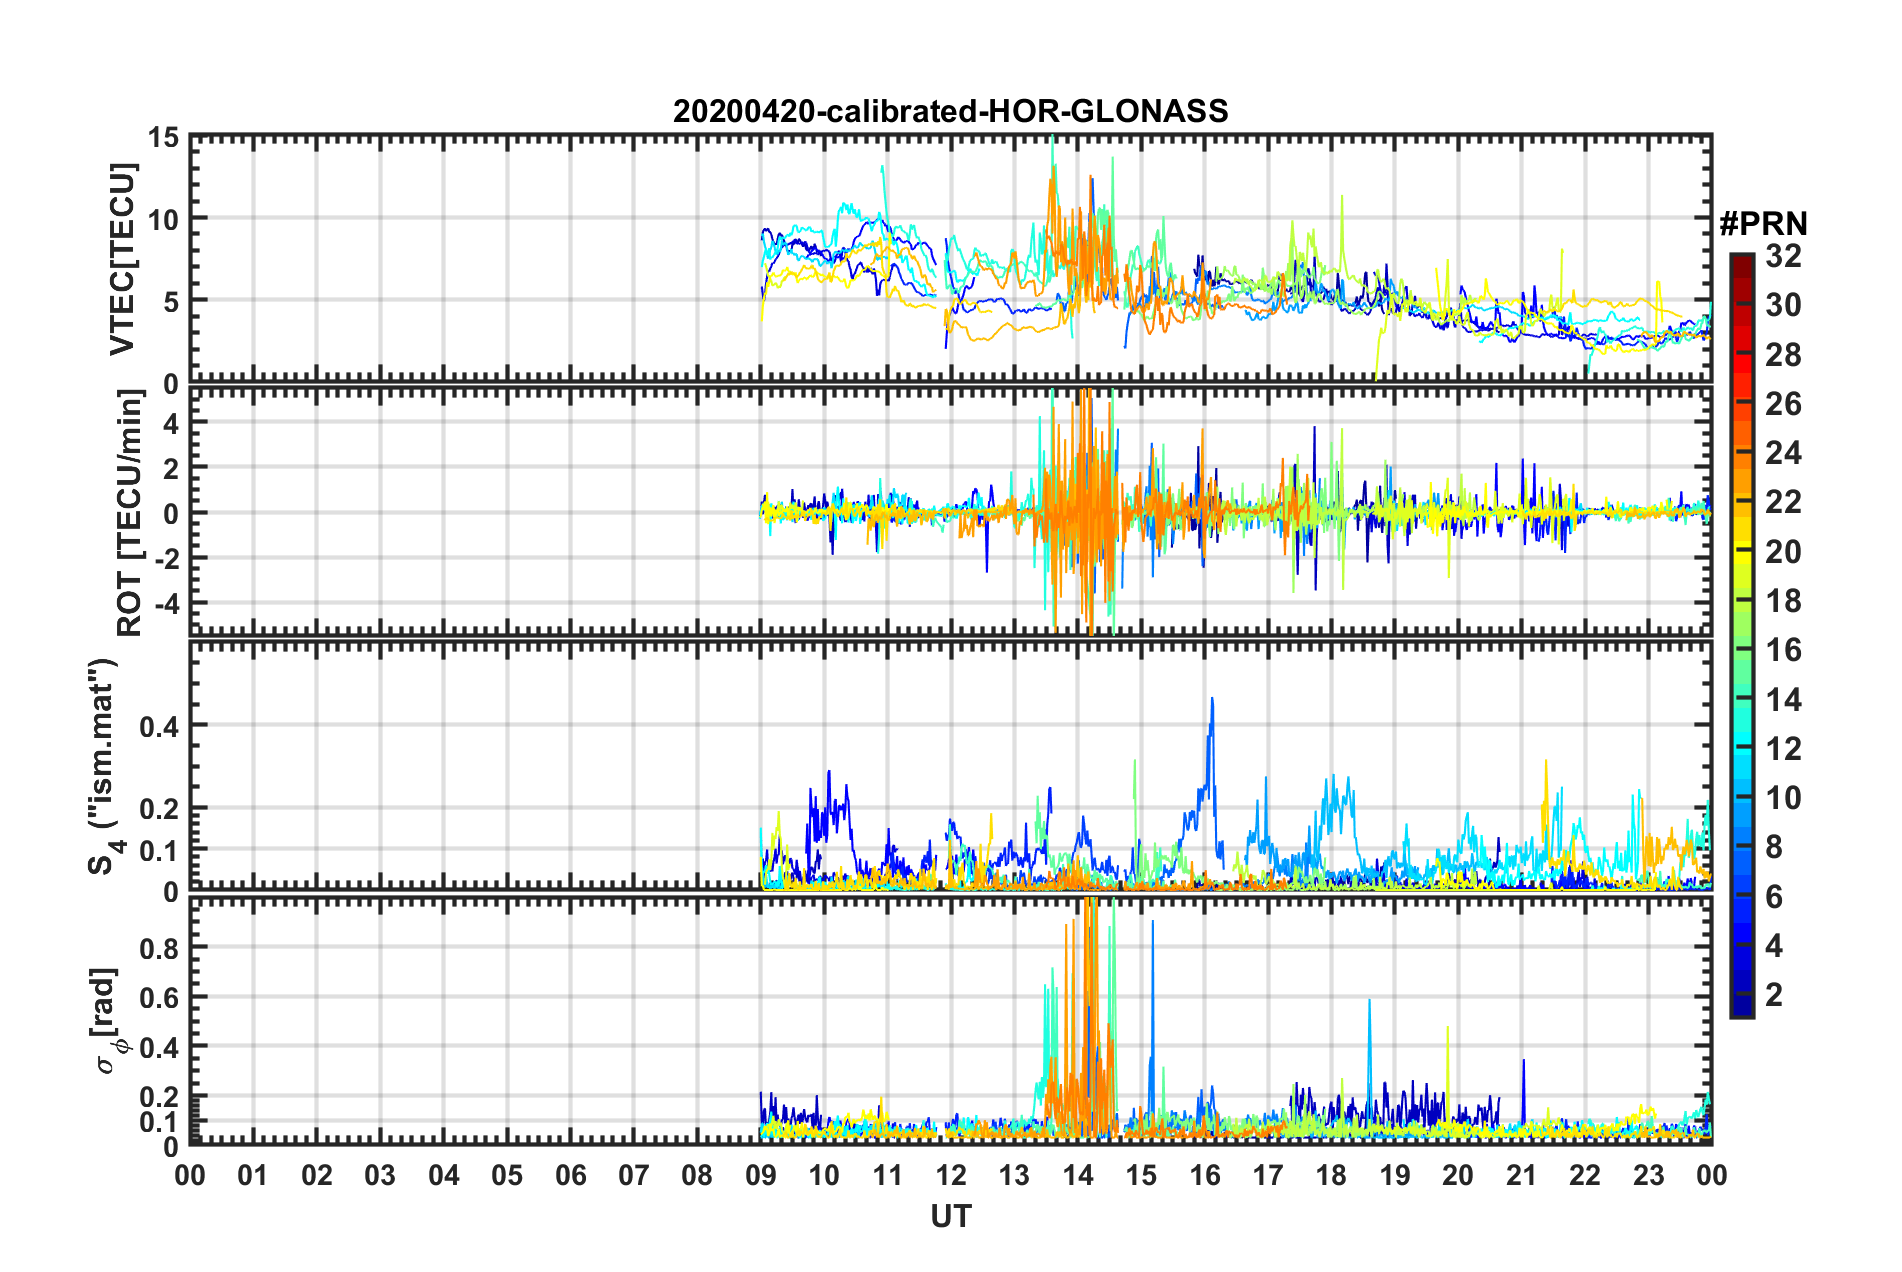The height and width of the screenshot is (1272, 1902).
Task: Click colorbar tick label 16
Action: (1783, 650)
